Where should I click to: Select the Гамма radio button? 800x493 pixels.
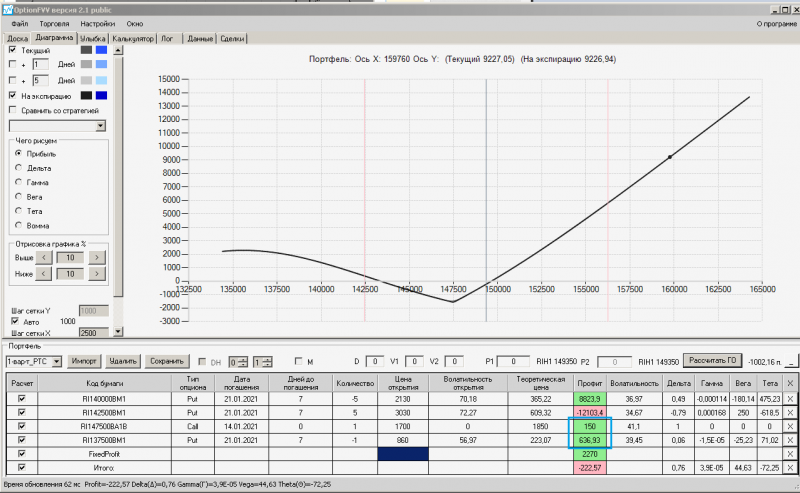coord(18,182)
